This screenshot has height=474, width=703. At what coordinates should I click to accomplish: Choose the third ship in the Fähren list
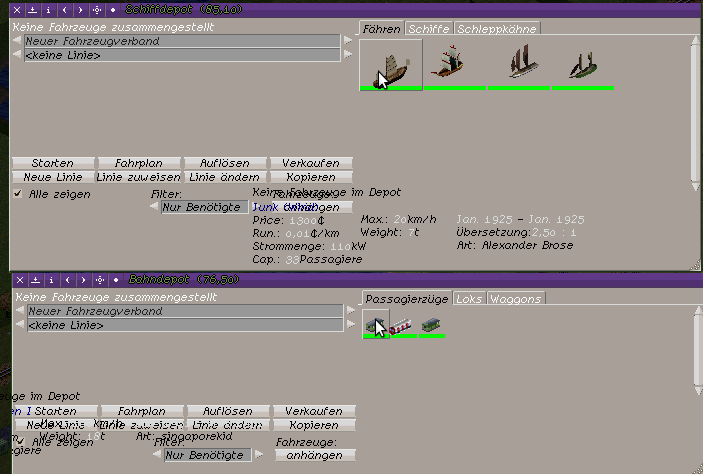518,64
